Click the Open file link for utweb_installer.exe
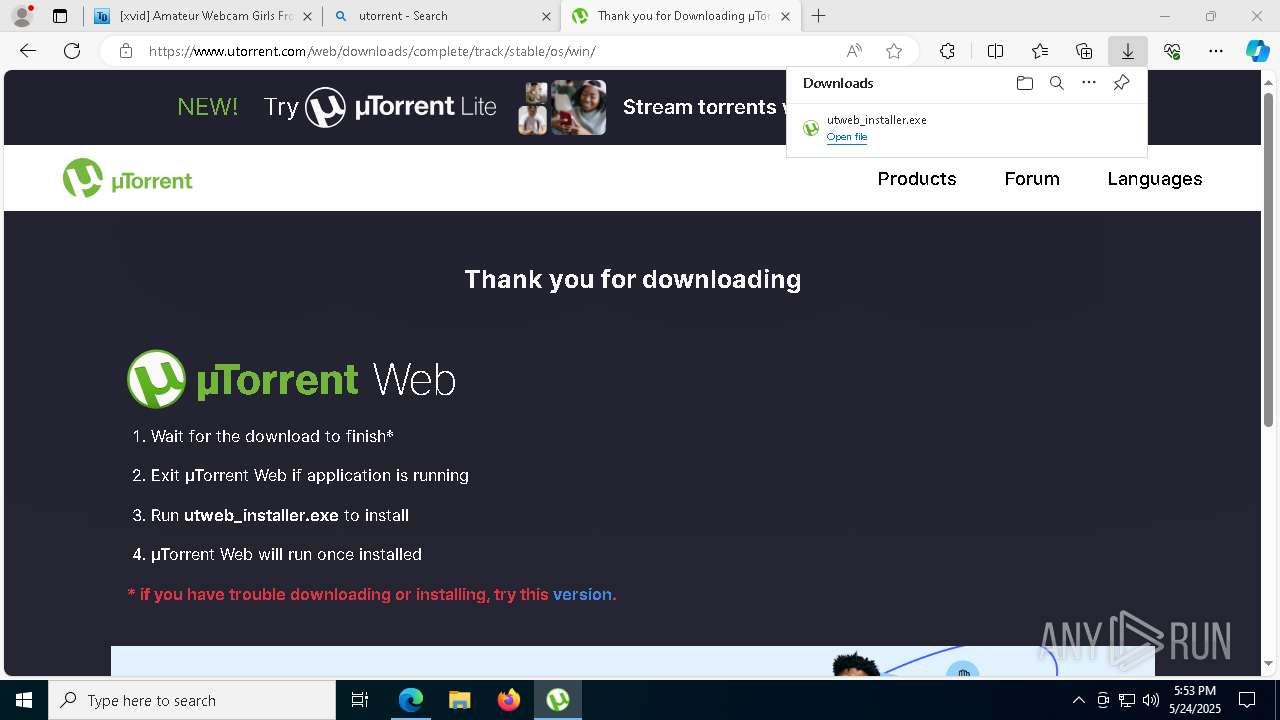This screenshot has height=720, width=1280. pyautogui.click(x=847, y=137)
